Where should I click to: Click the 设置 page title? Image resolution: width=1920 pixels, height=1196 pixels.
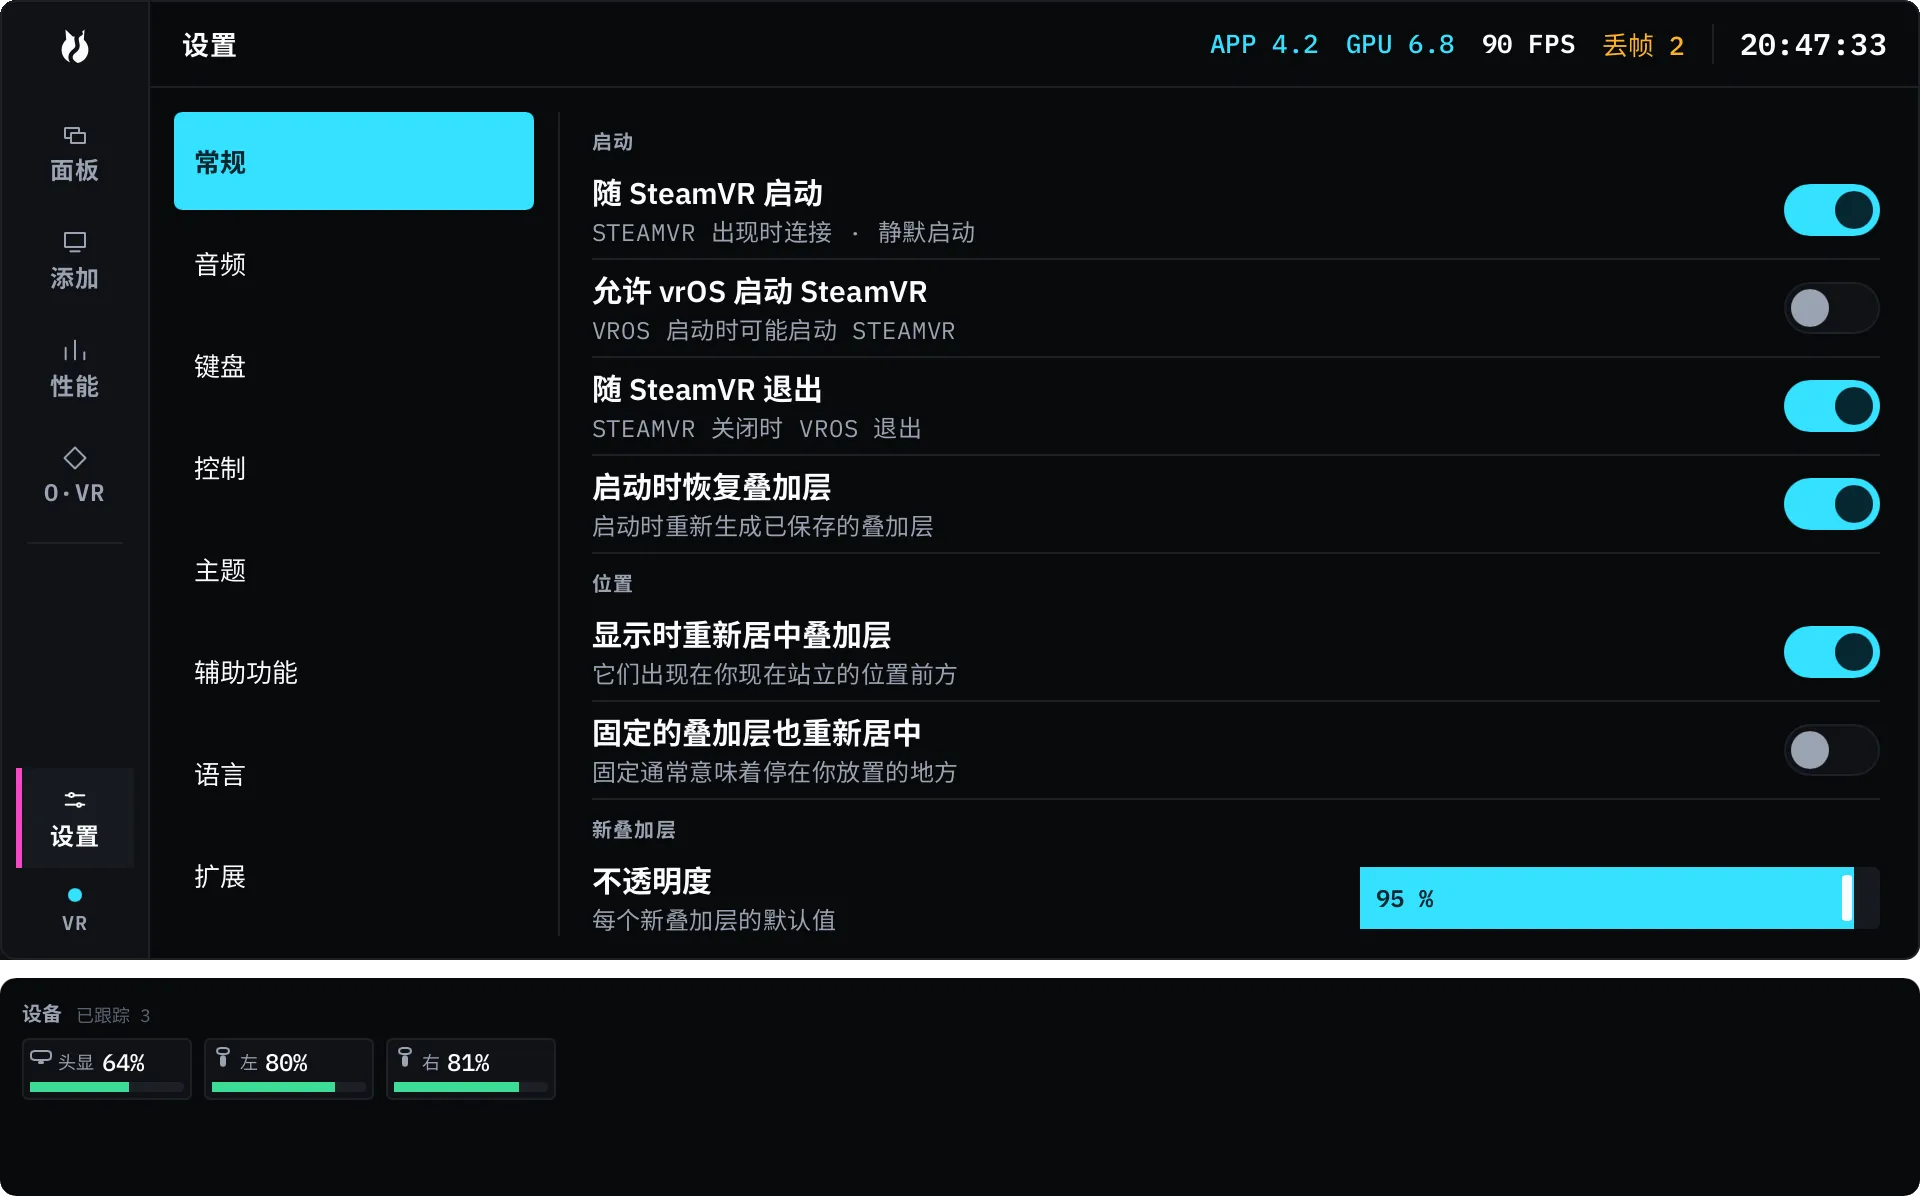click(209, 45)
